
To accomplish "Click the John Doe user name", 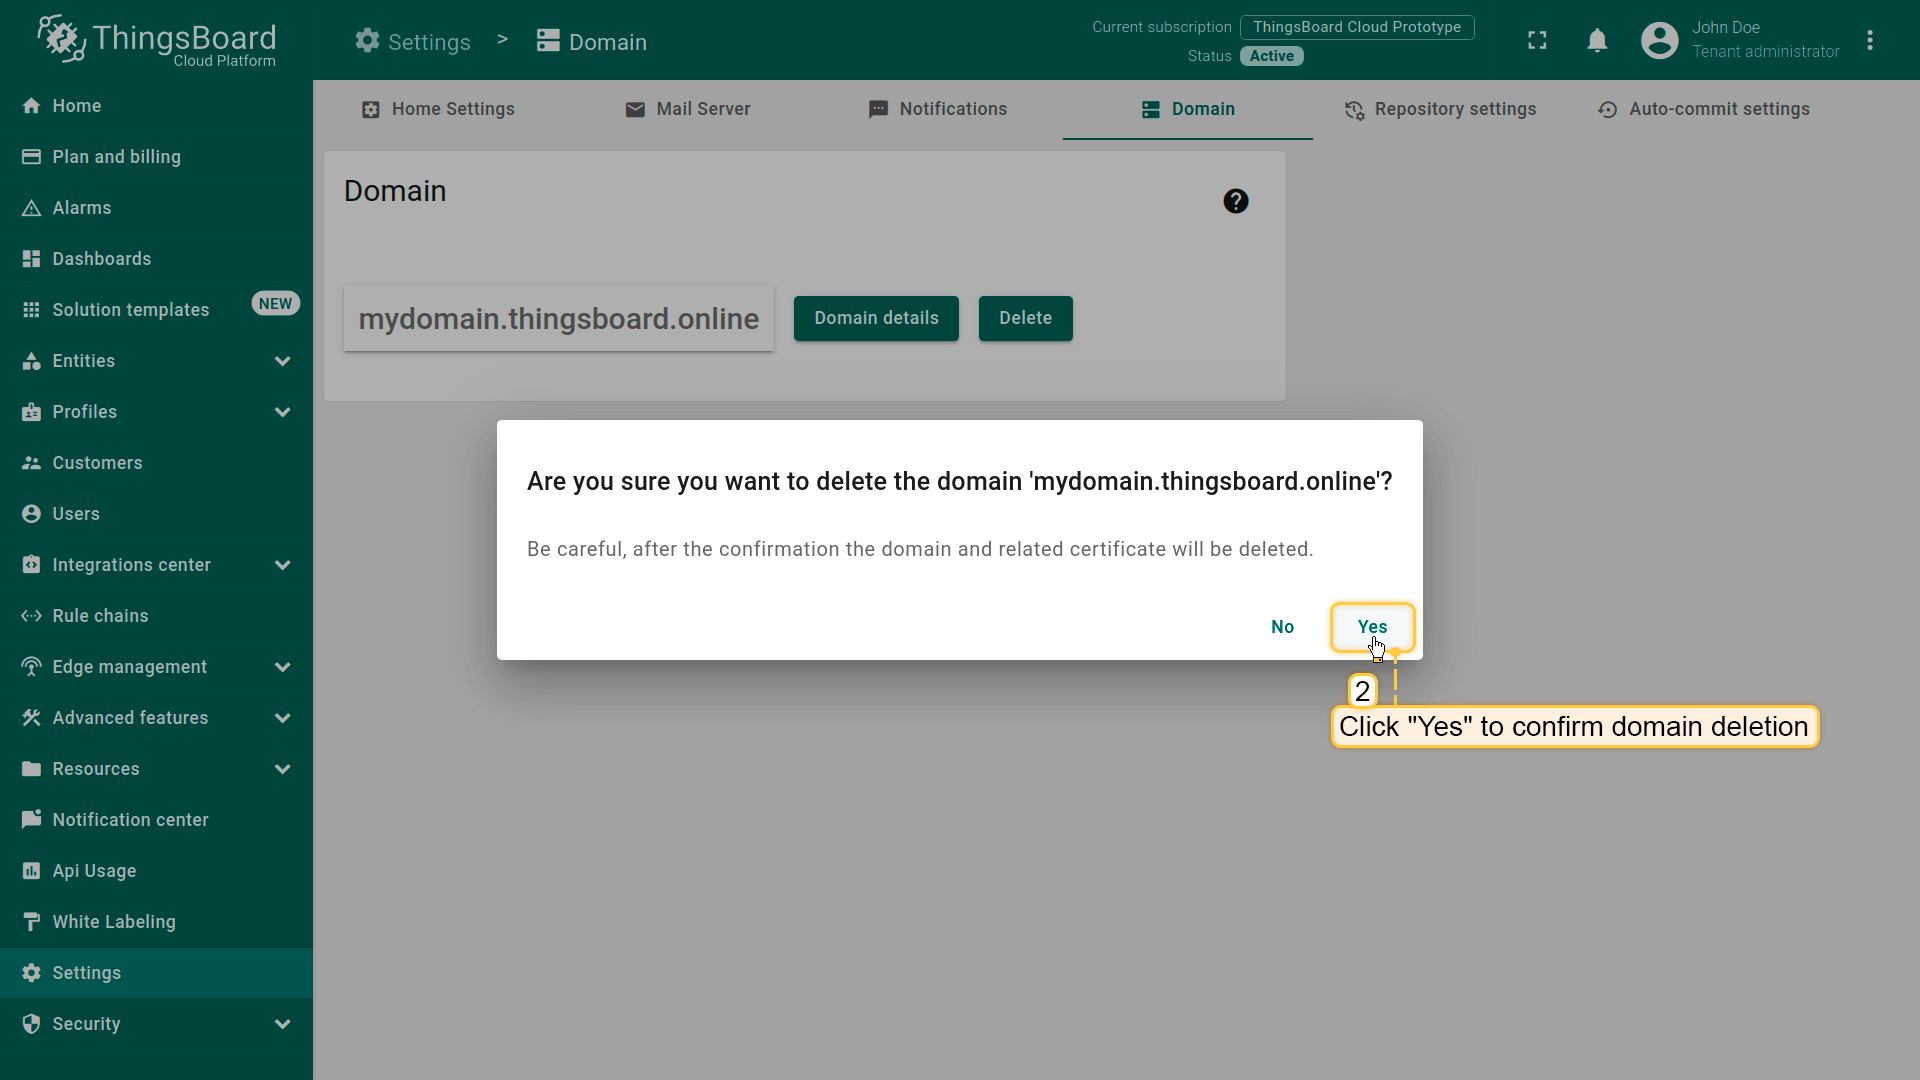I will [1725, 28].
